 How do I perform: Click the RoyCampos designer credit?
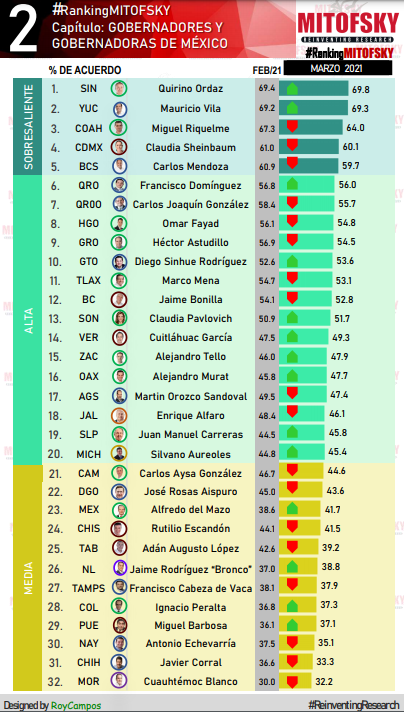click(76, 706)
